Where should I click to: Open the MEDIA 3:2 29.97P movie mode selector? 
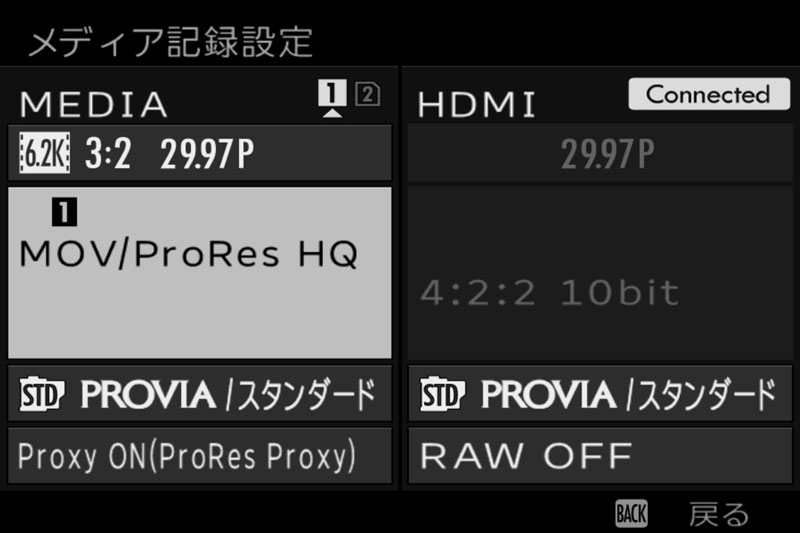coord(200,153)
